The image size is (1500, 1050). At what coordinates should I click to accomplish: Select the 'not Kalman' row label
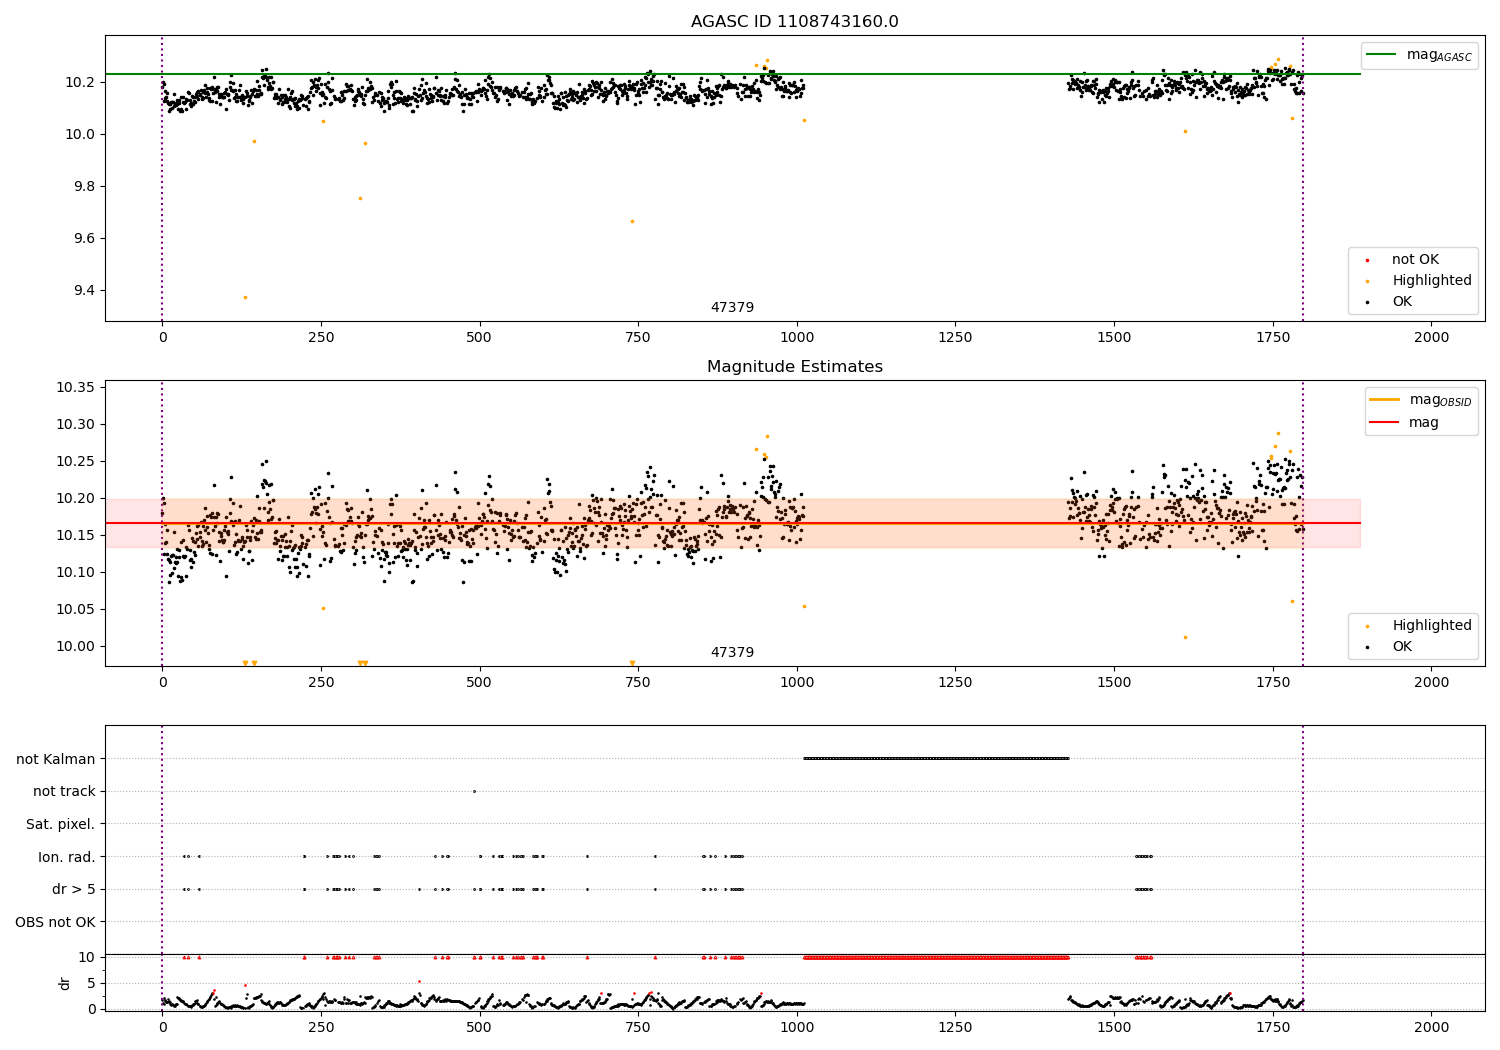point(56,759)
